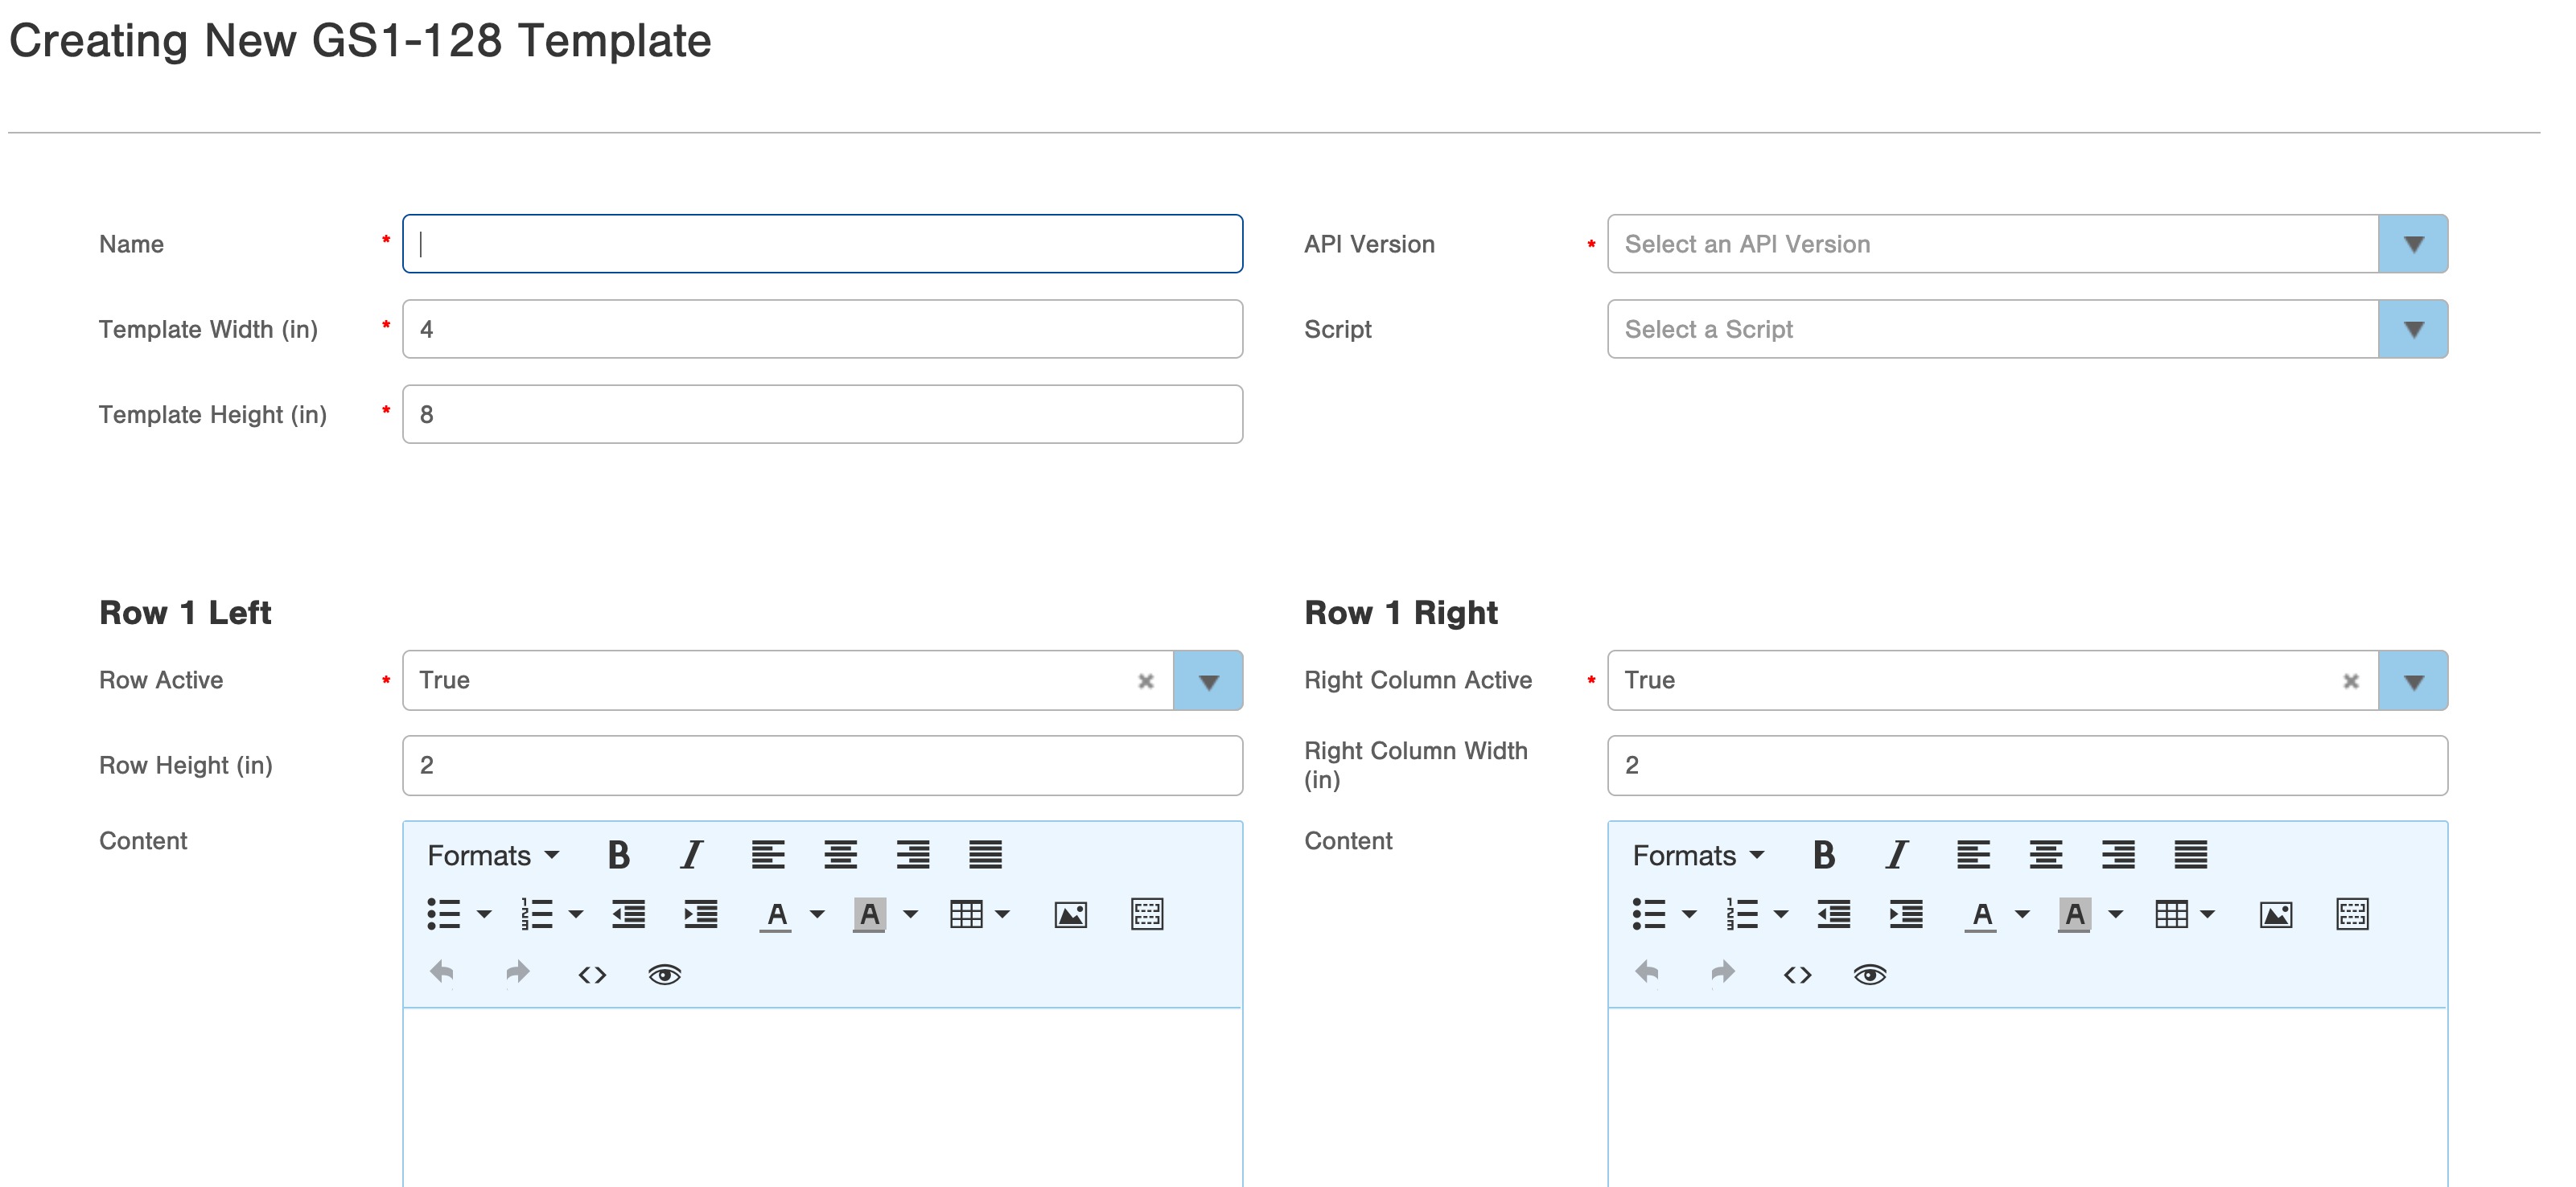Undo in Row 1 Left editor
The height and width of the screenshot is (1187, 2576).
pyautogui.click(x=442, y=973)
